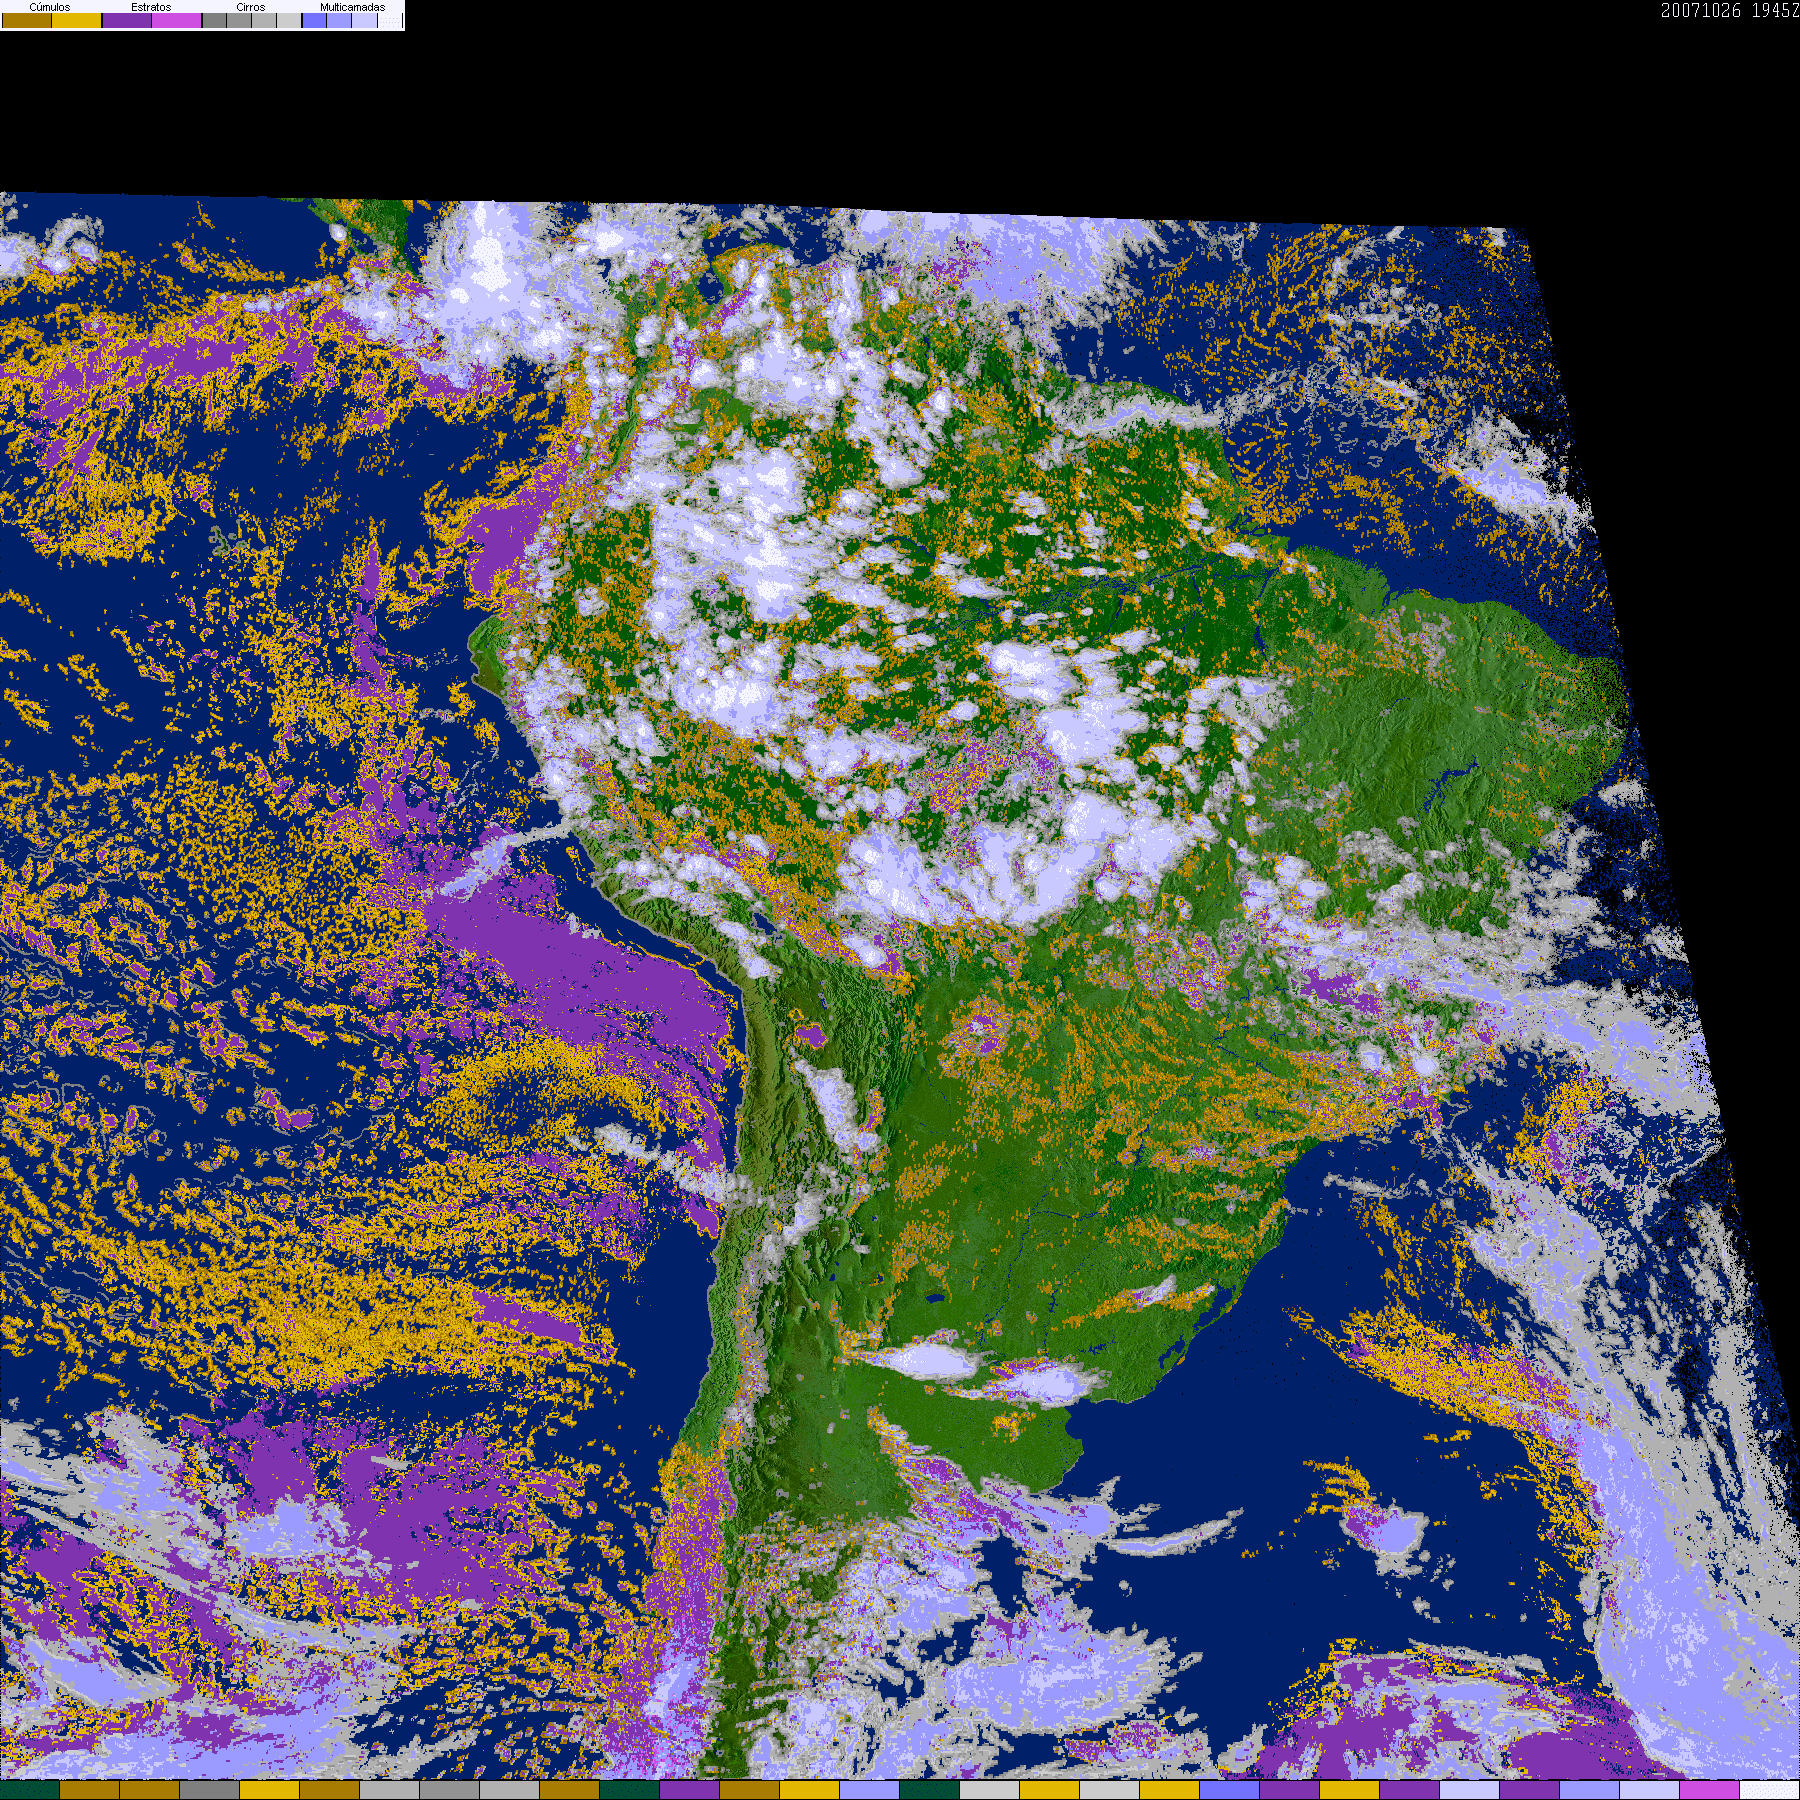Click the palest lavender Multicamadas legend swatch

(364, 20)
